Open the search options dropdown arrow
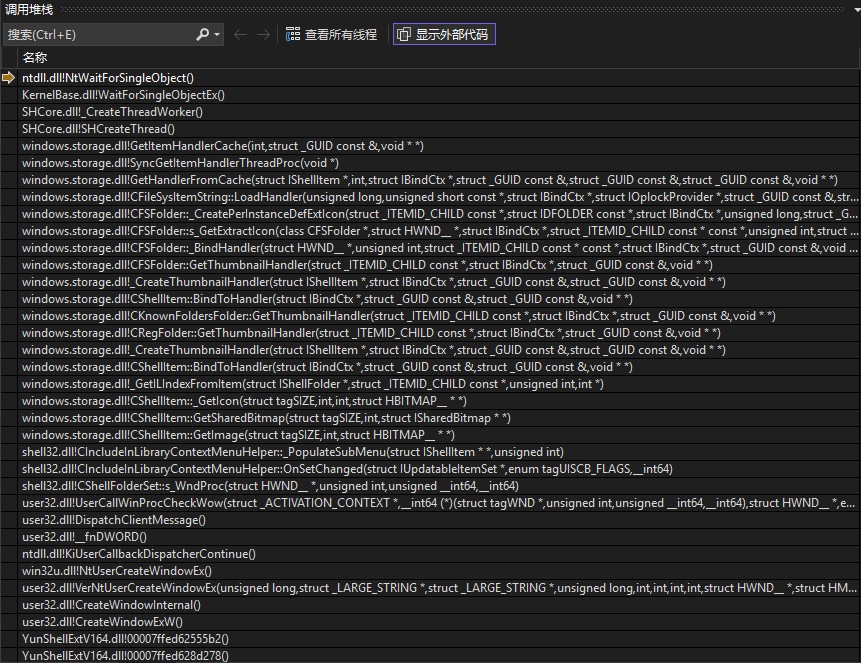This screenshot has width=861, height=663. pyautogui.click(x=218, y=35)
